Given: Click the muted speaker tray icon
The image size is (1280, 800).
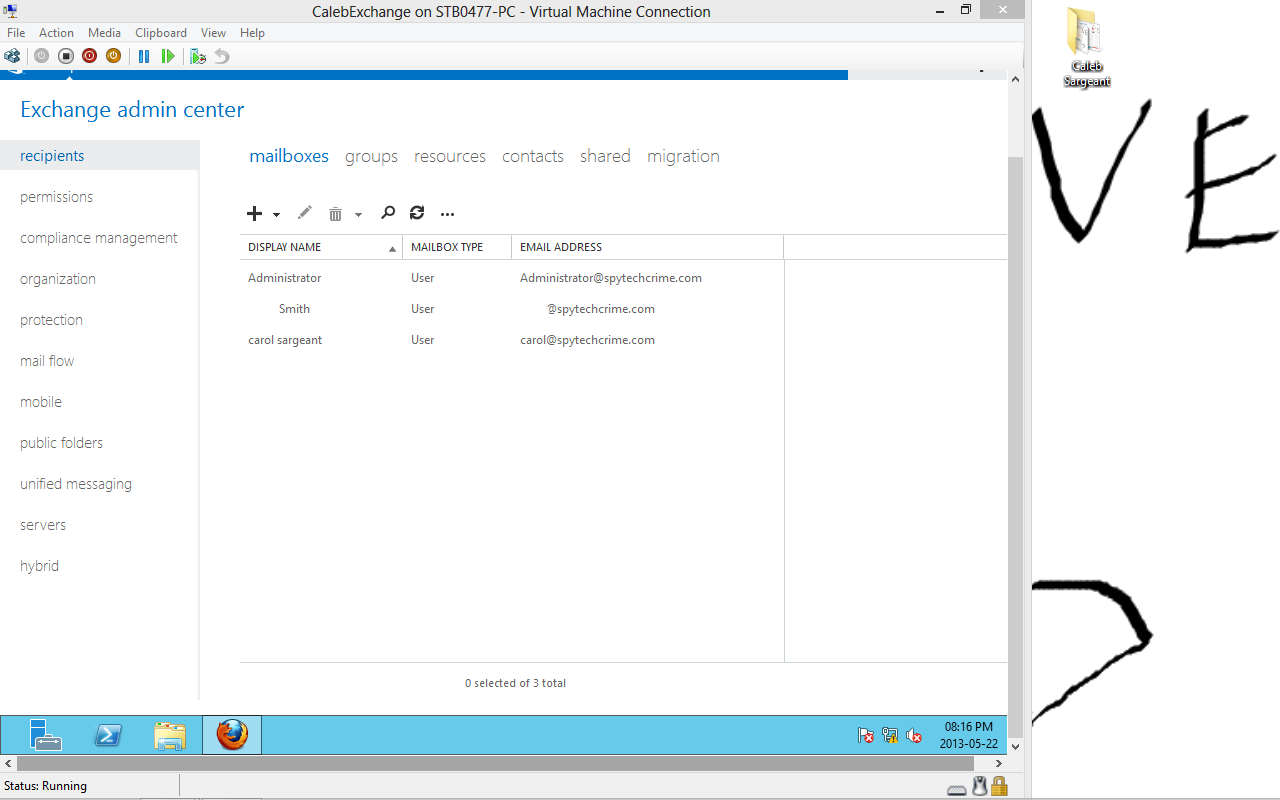Looking at the screenshot, I should tap(914, 735).
